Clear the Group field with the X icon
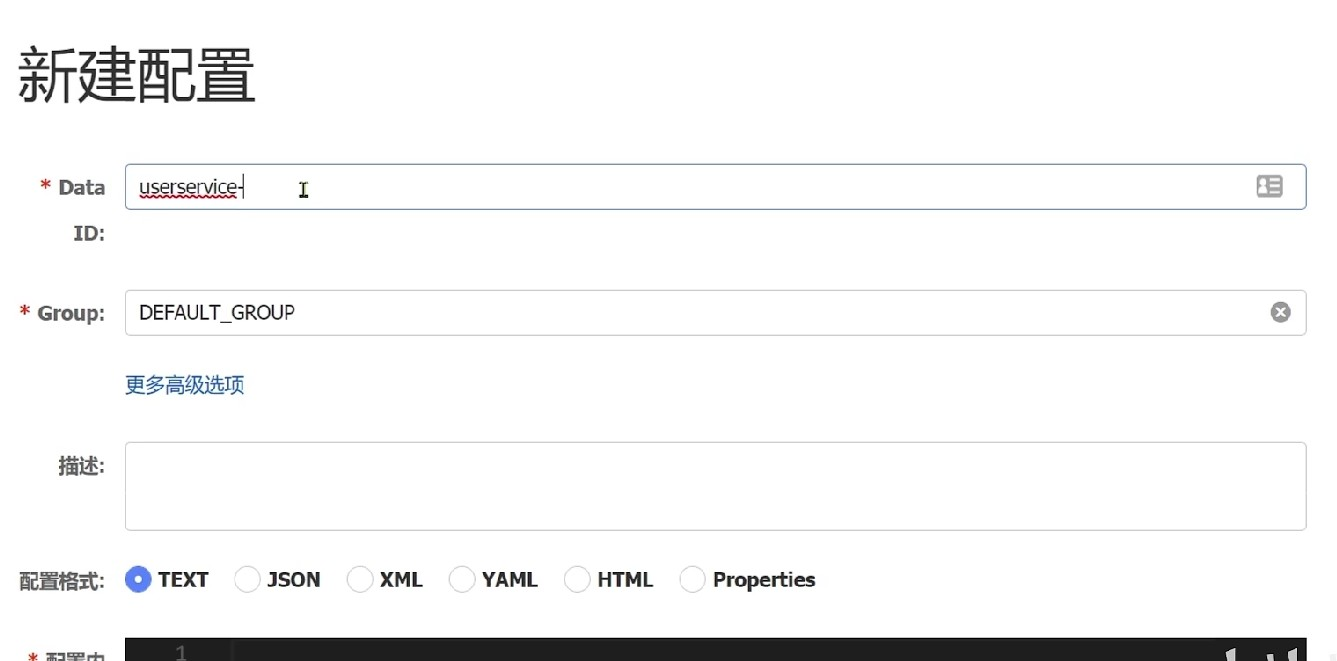This screenshot has height=661, width=1337. point(1280,313)
